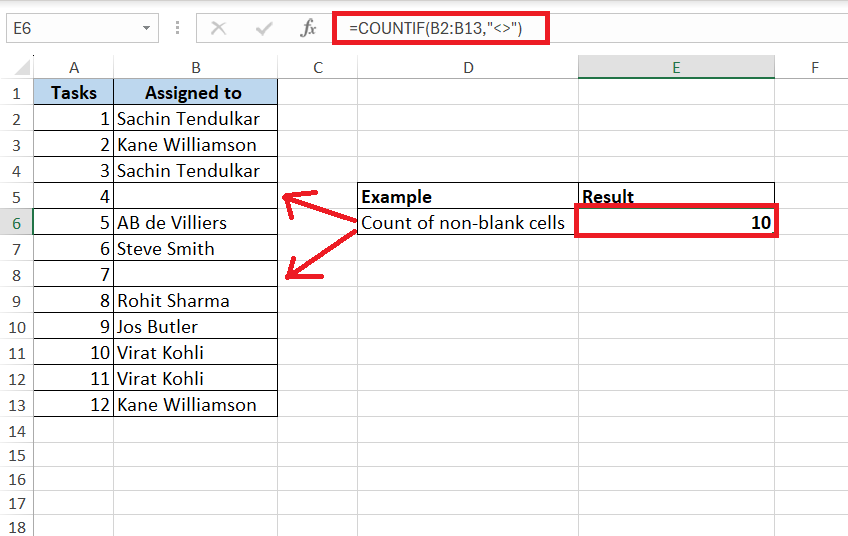Screen dimensions: 848x536
Task: Select row 15 header
Action: (17, 455)
